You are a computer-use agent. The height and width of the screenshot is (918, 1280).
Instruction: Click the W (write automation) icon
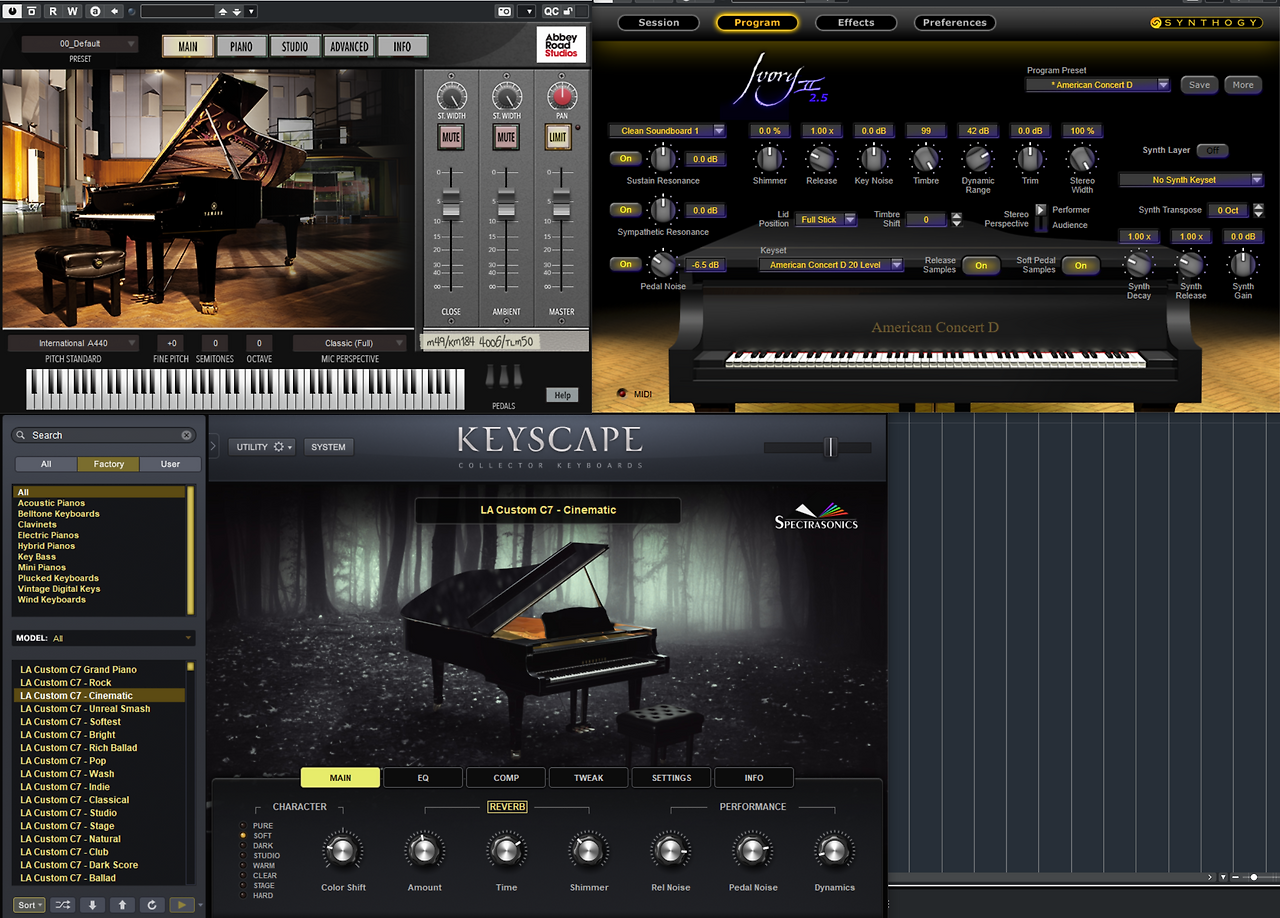71,11
